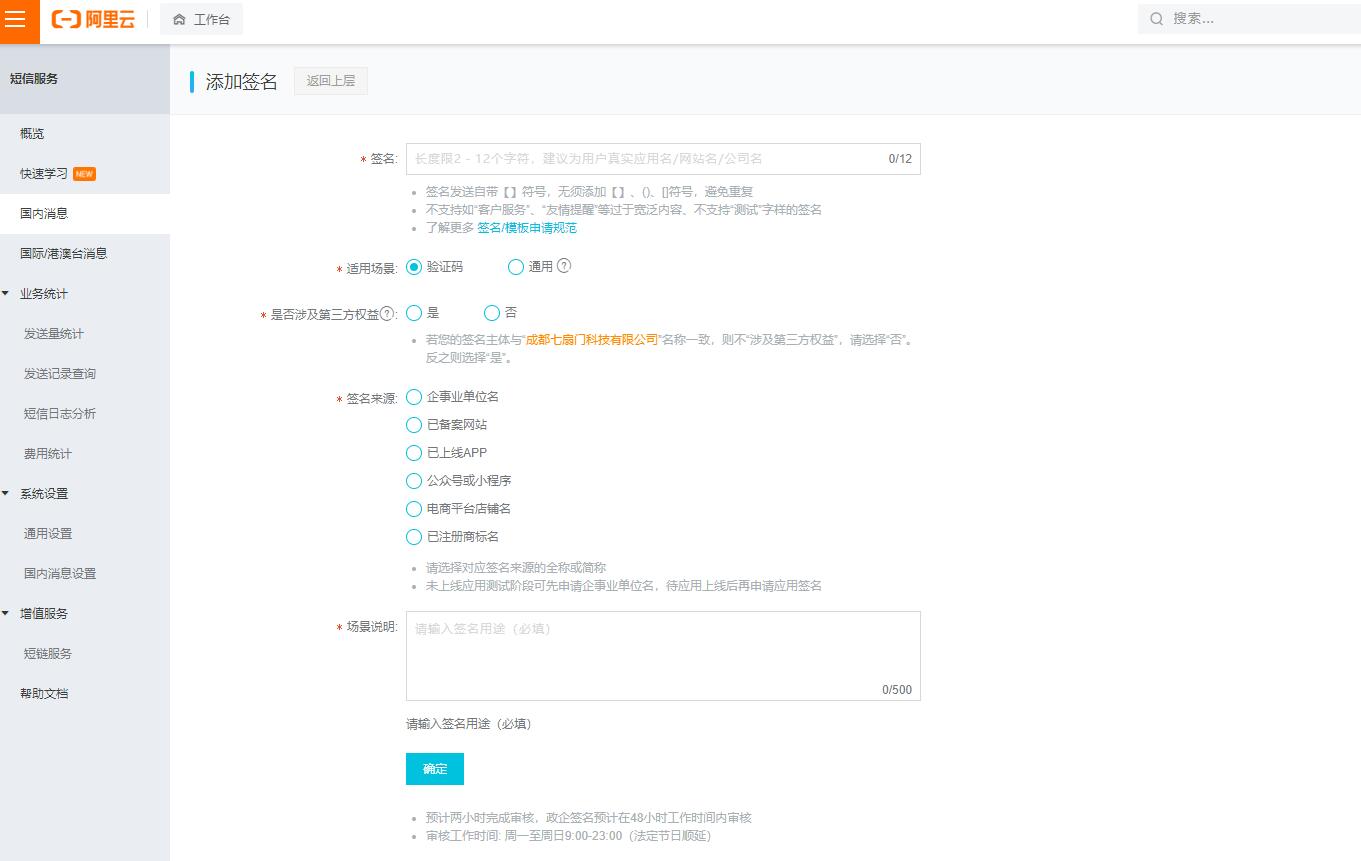Focus the 场景说明 text area
The width and height of the screenshot is (1361, 861).
click(x=663, y=656)
